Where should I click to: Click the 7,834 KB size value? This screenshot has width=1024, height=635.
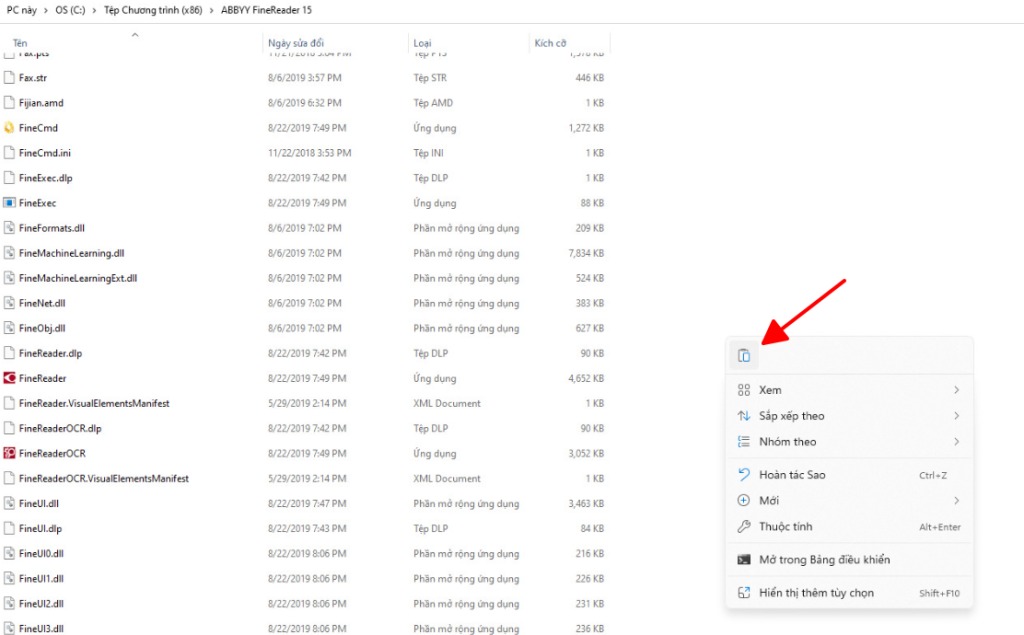pyautogui.click(x=586, y=253)
